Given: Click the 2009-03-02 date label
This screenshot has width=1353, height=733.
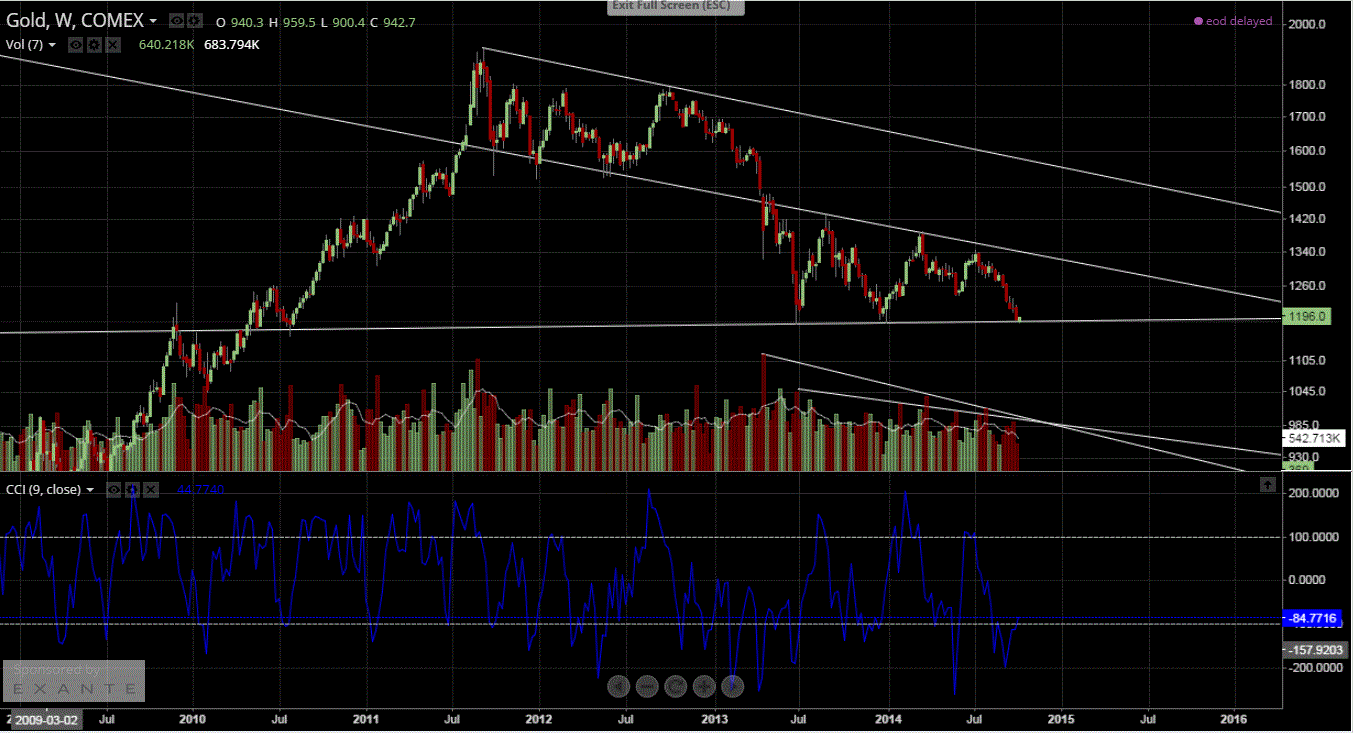Looking at the screenshot, I should (46, 718).
